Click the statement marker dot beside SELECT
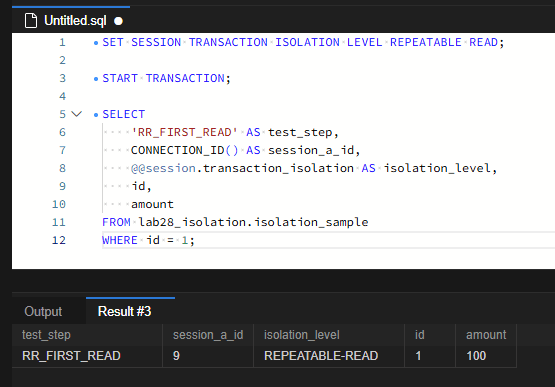 [x=96, y=115]
